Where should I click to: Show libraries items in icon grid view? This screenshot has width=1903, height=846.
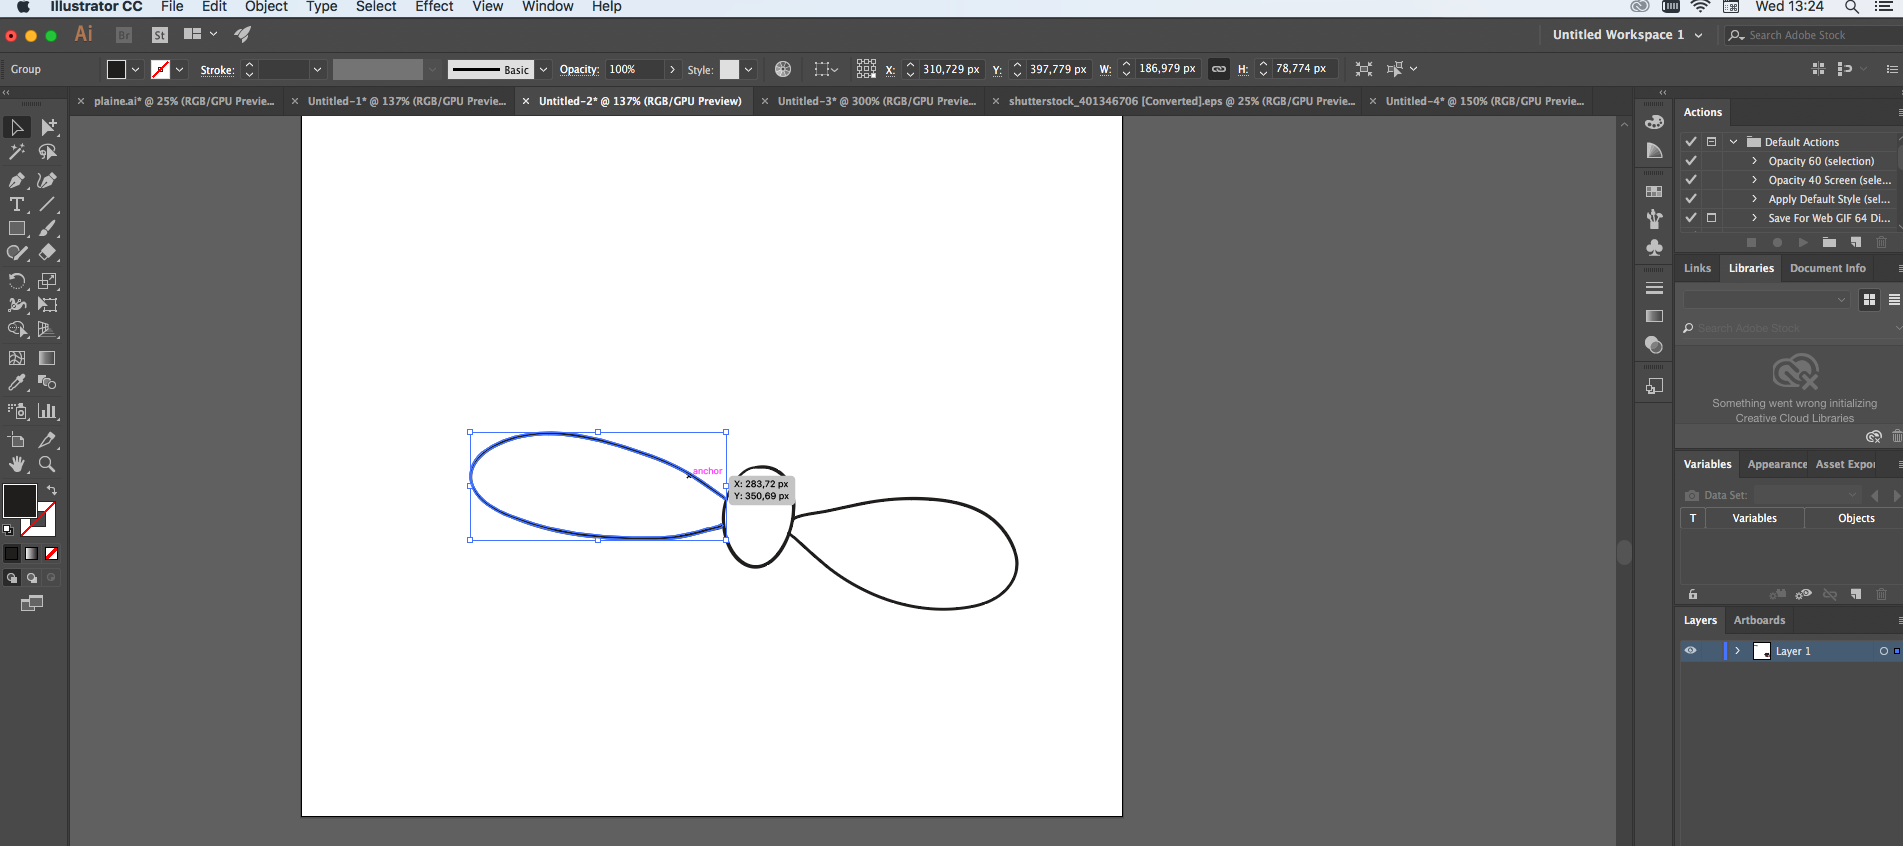point(1869,300)
